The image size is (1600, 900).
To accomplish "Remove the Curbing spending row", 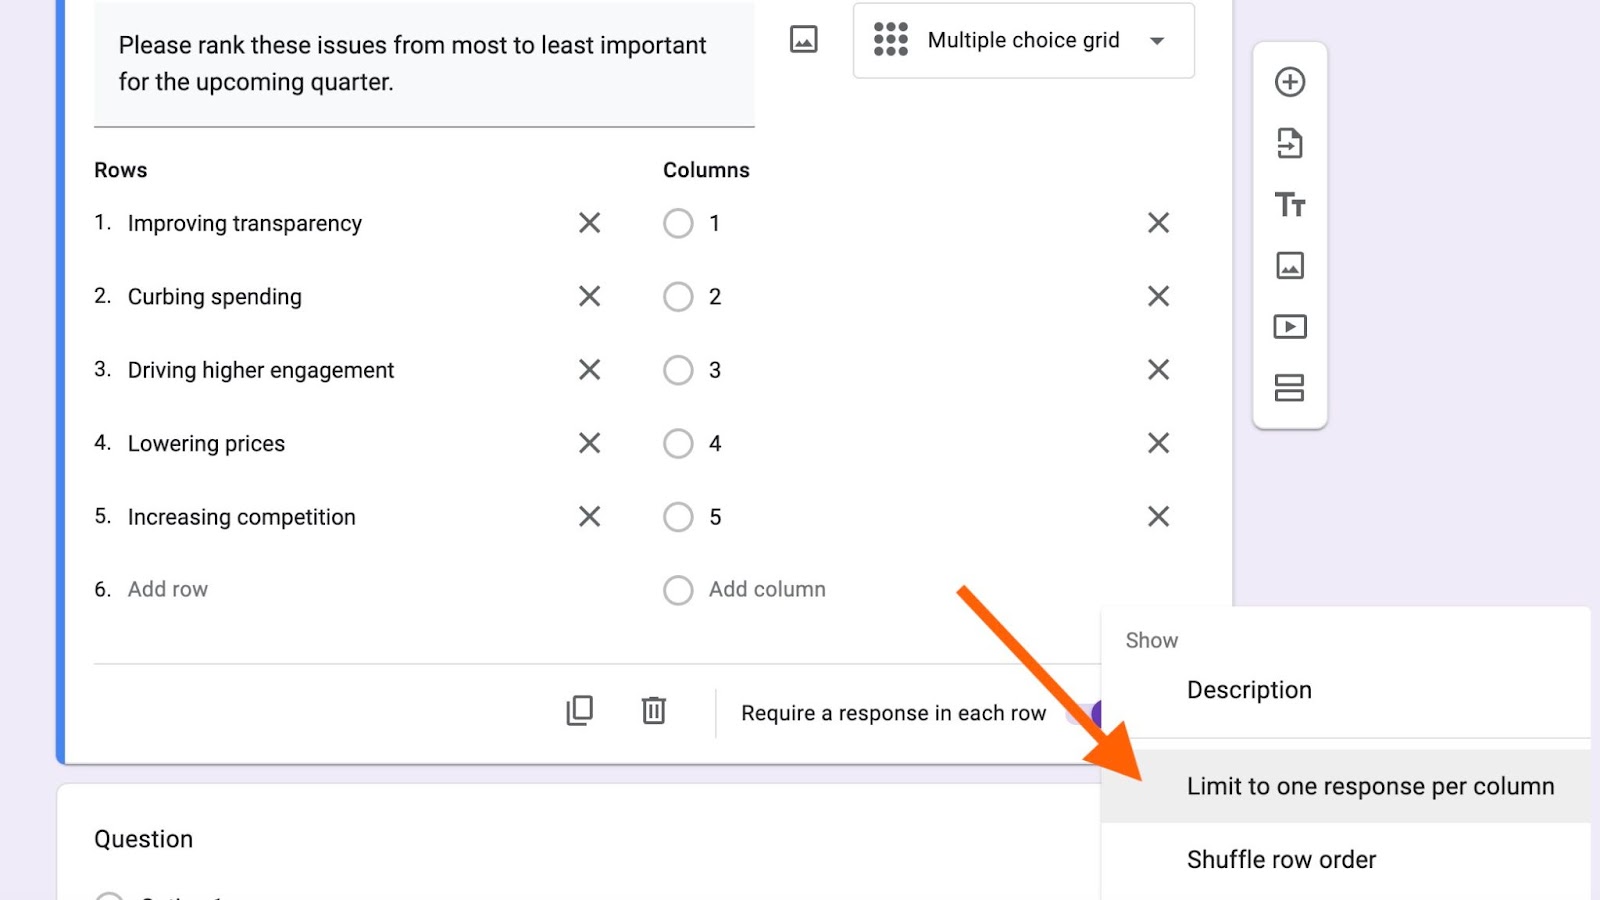I will pyautogui.click(x=590, y=296).
